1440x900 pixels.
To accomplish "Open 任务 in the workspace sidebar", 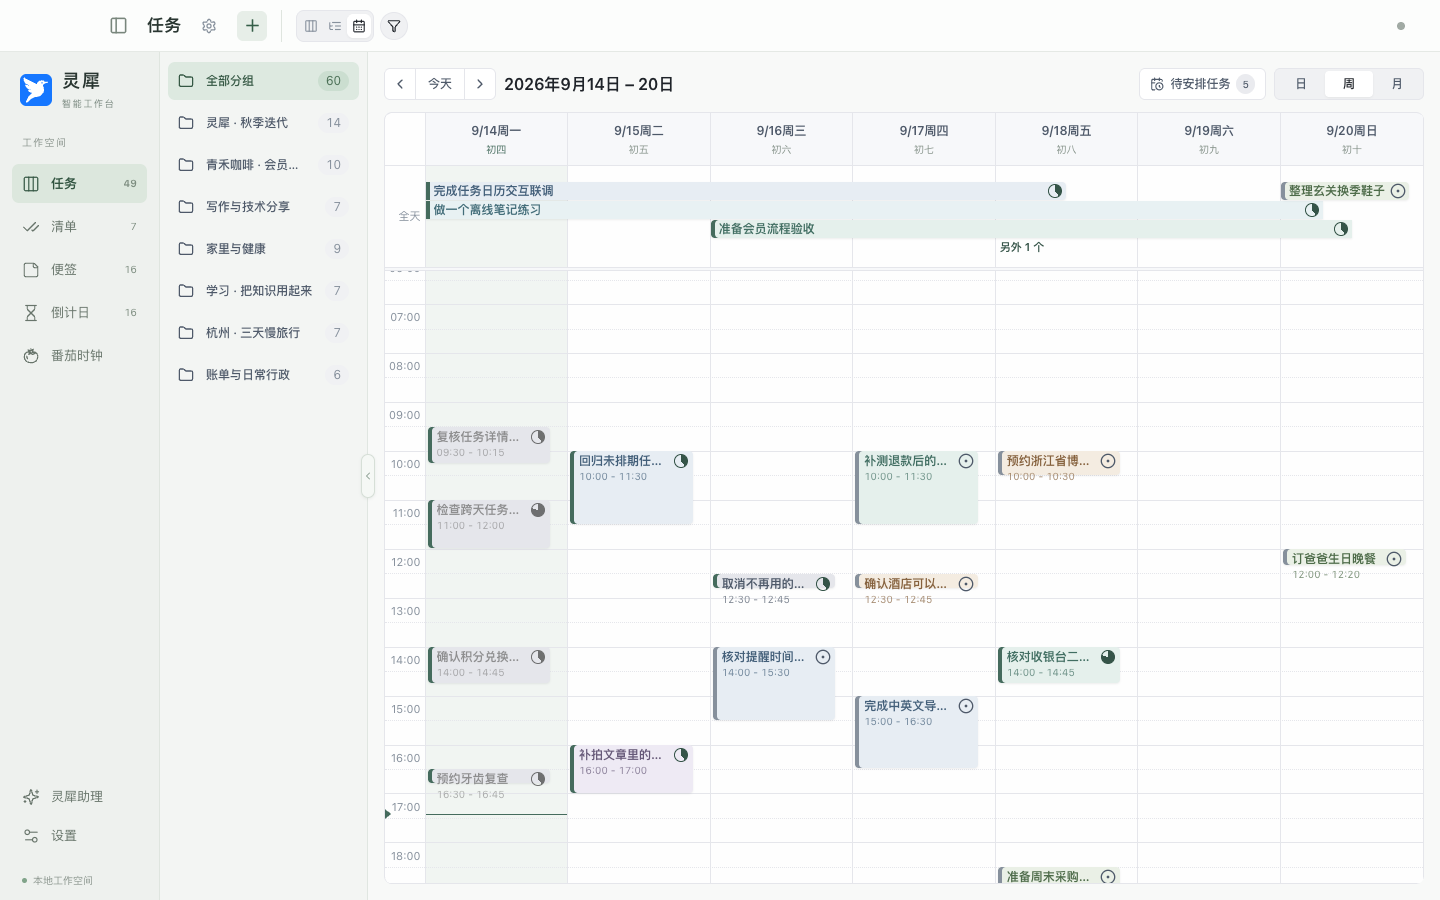I will (80, 184).
